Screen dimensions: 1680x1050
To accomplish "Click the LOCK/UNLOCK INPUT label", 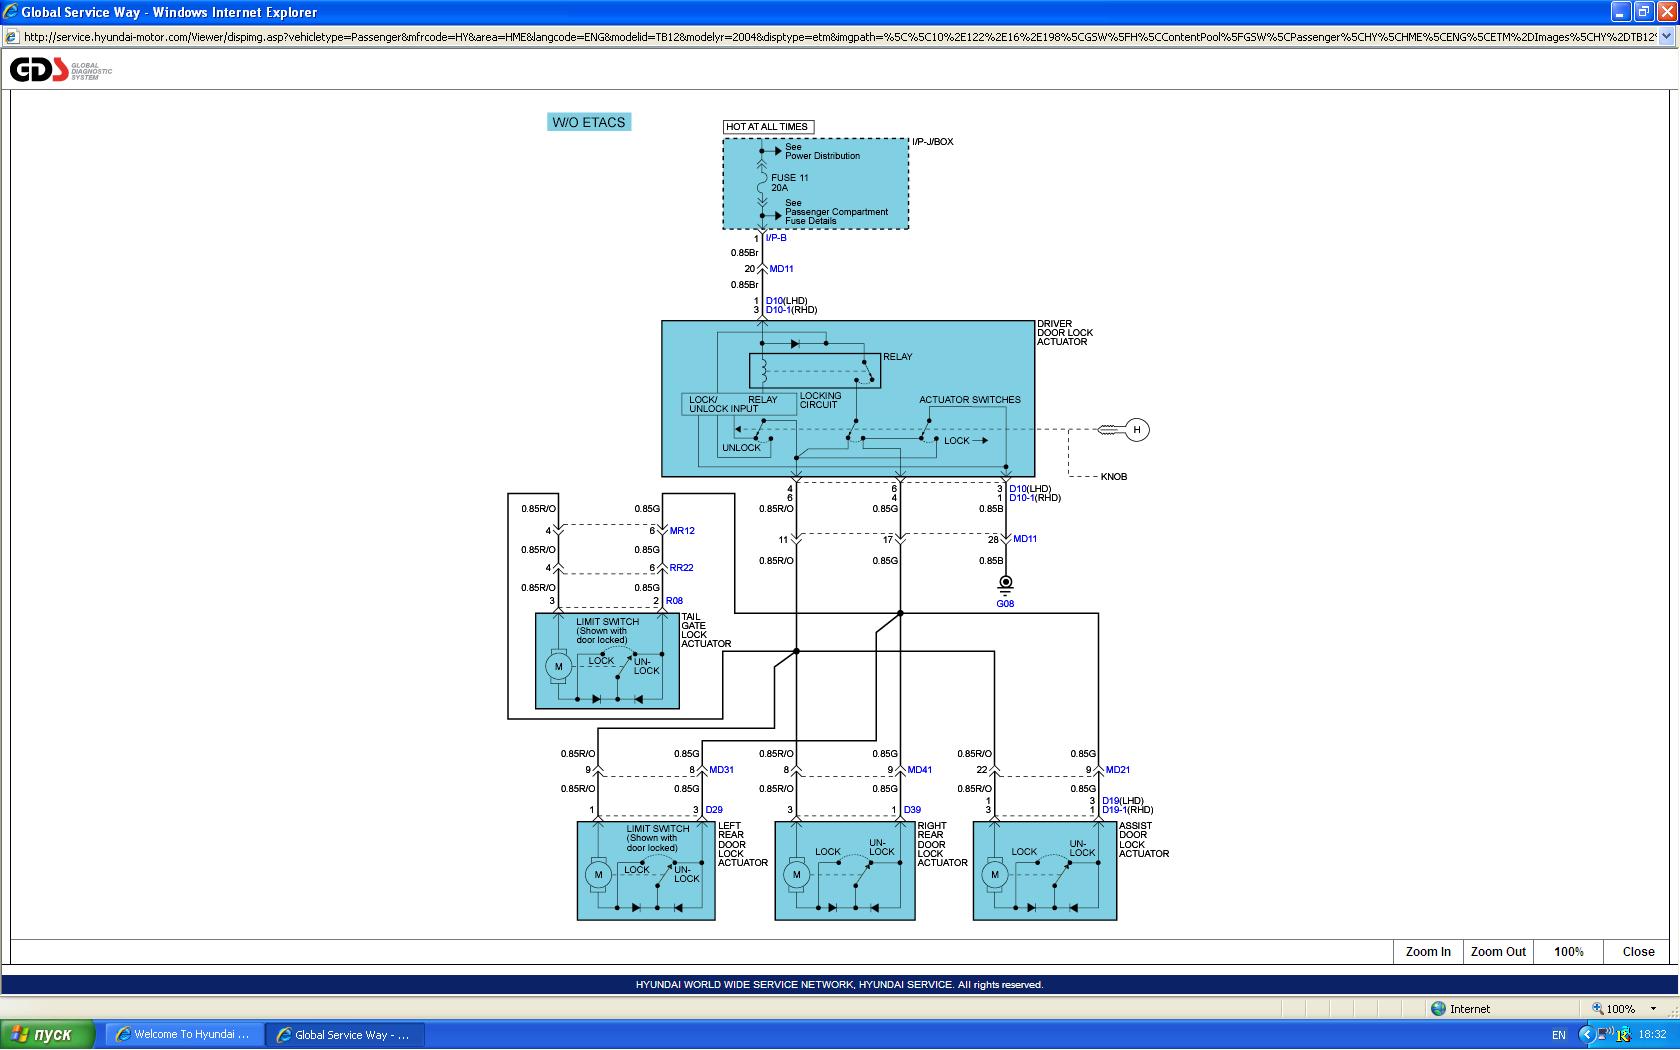I will click(723, 404).
